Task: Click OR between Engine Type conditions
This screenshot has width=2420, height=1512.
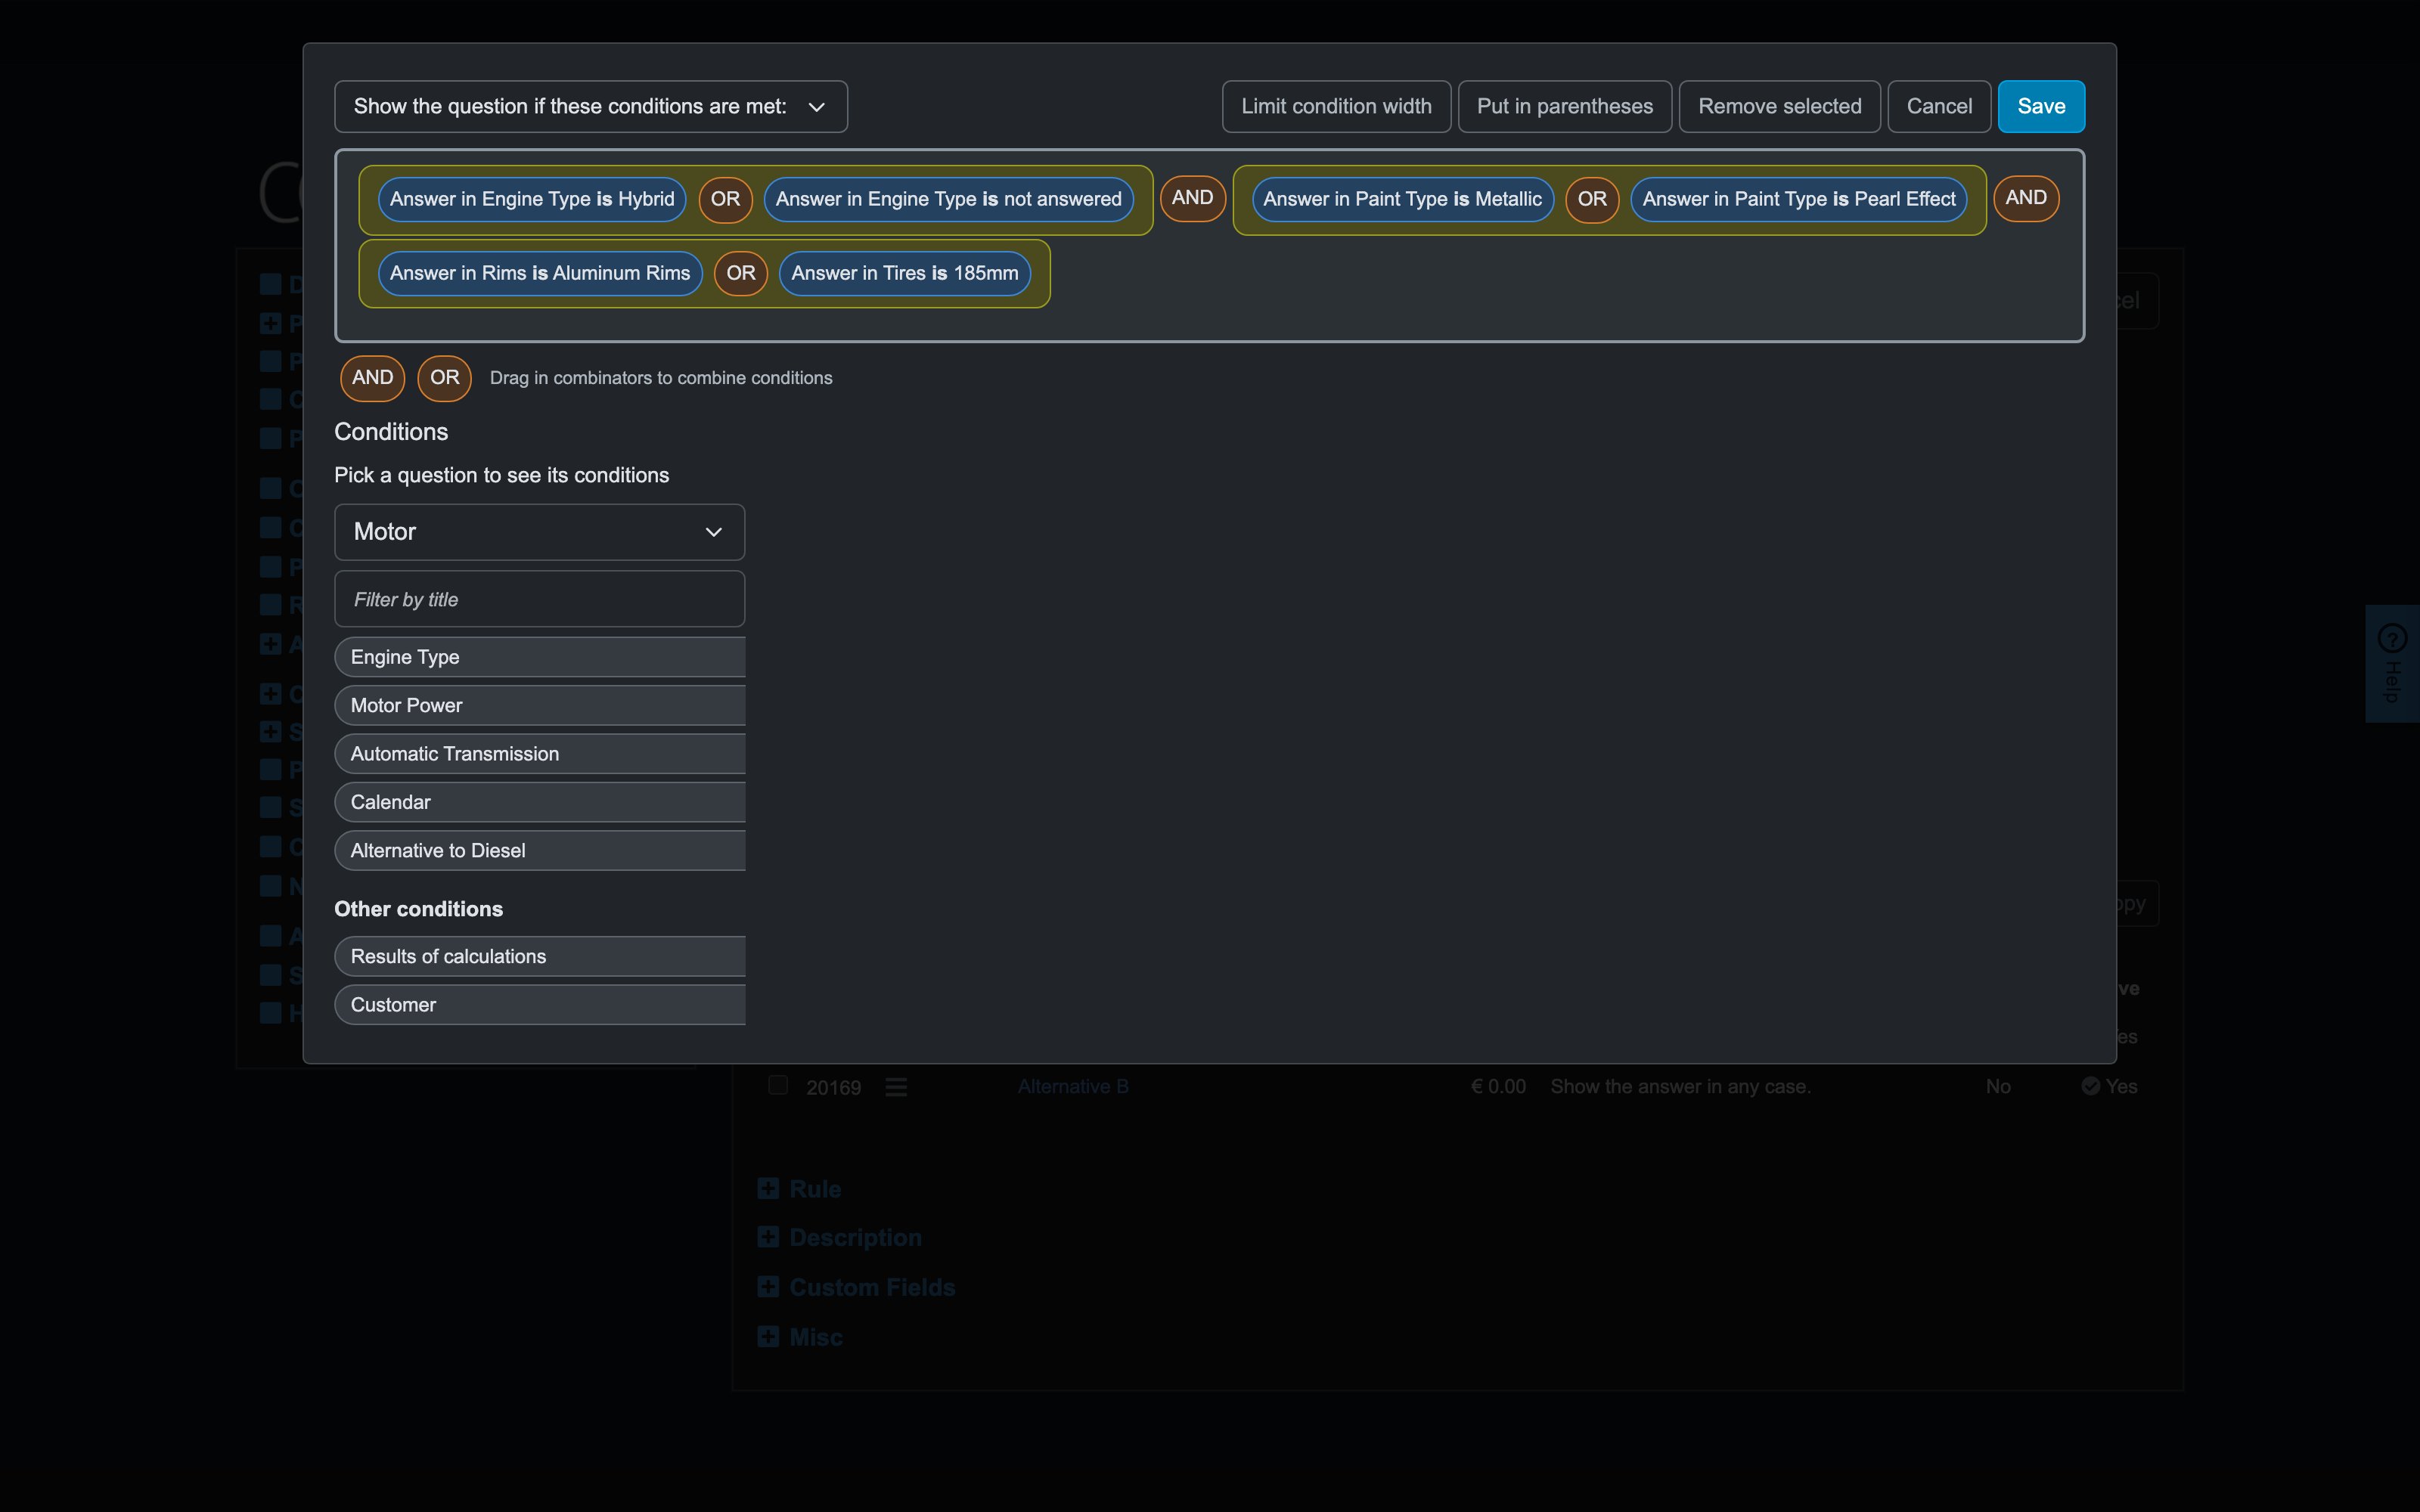Action: (725, 199)
